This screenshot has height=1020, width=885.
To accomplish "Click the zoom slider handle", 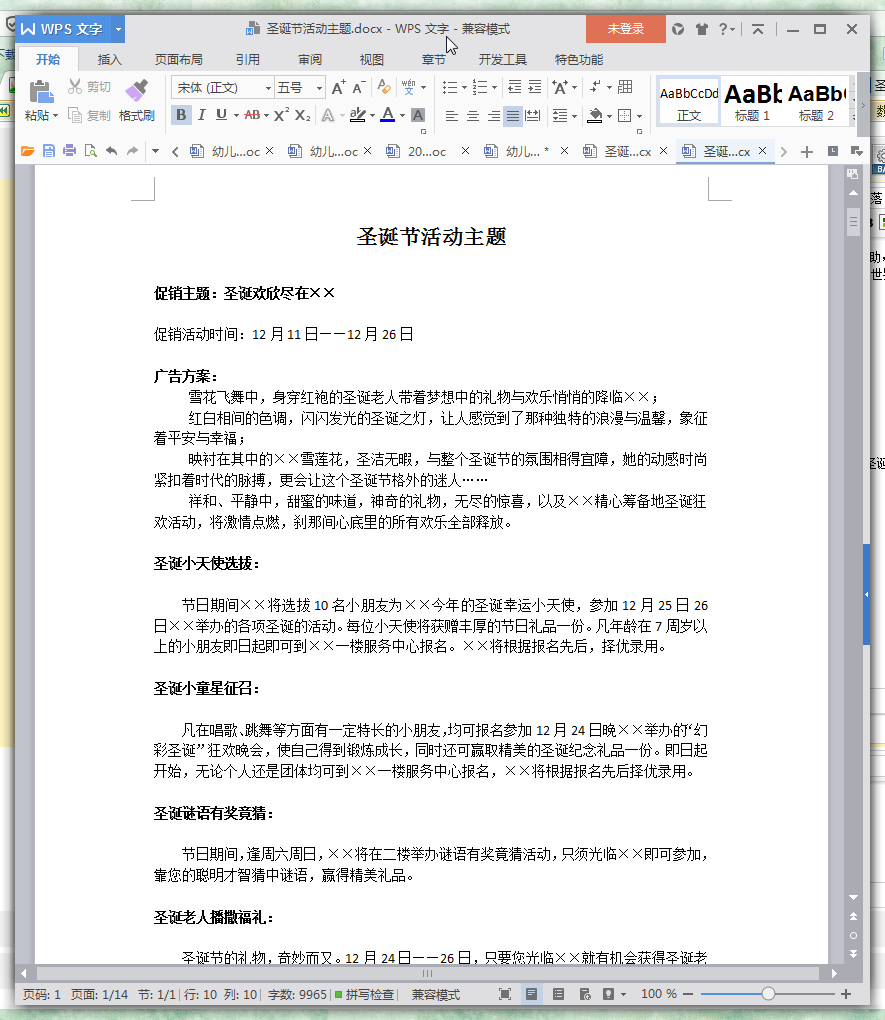I will coord(769,993).
